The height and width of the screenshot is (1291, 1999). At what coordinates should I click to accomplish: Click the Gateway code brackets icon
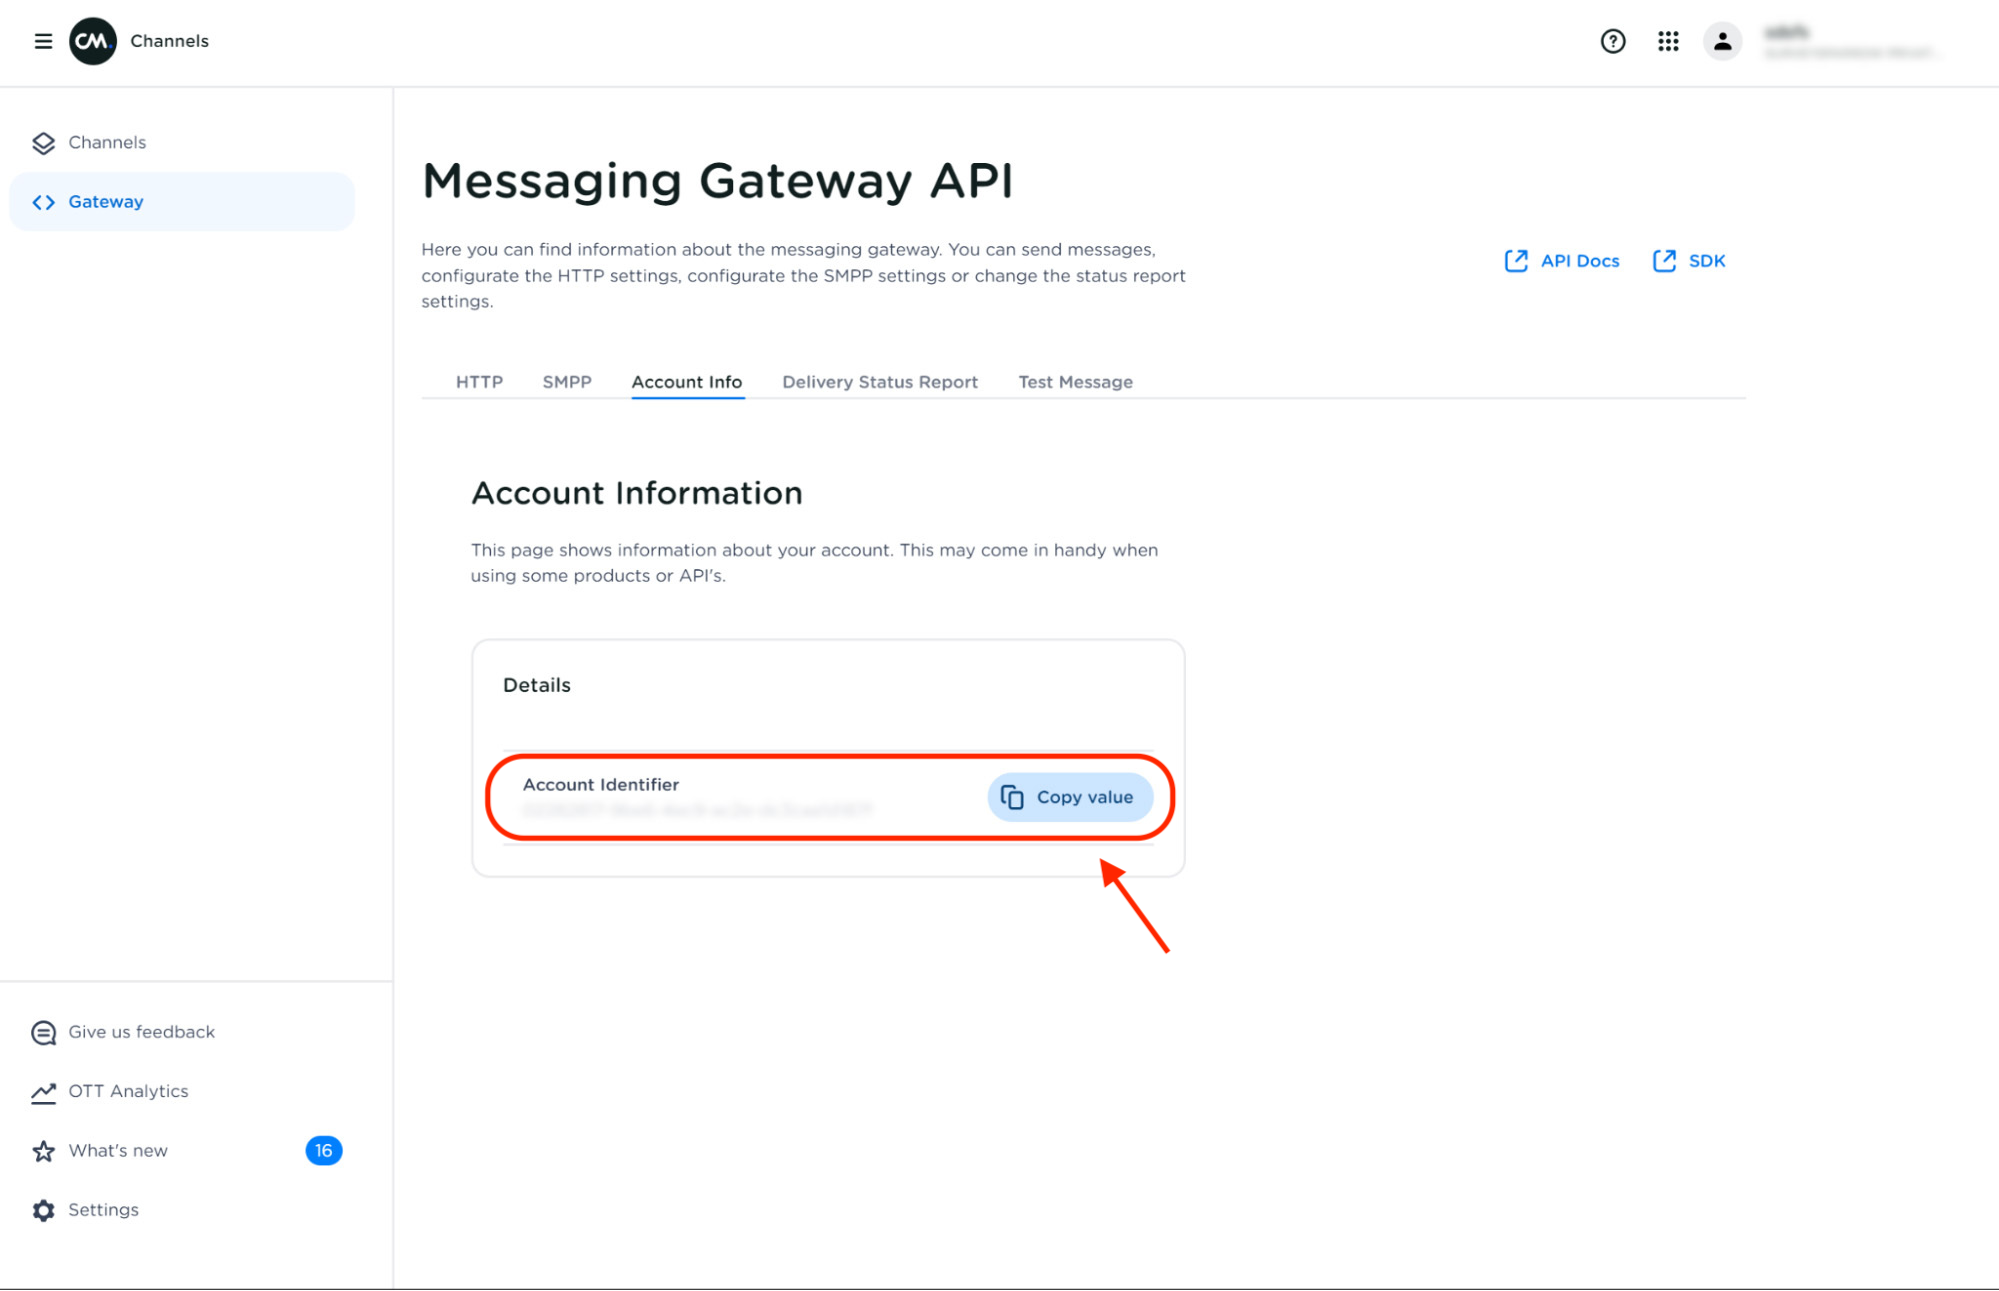43,202
